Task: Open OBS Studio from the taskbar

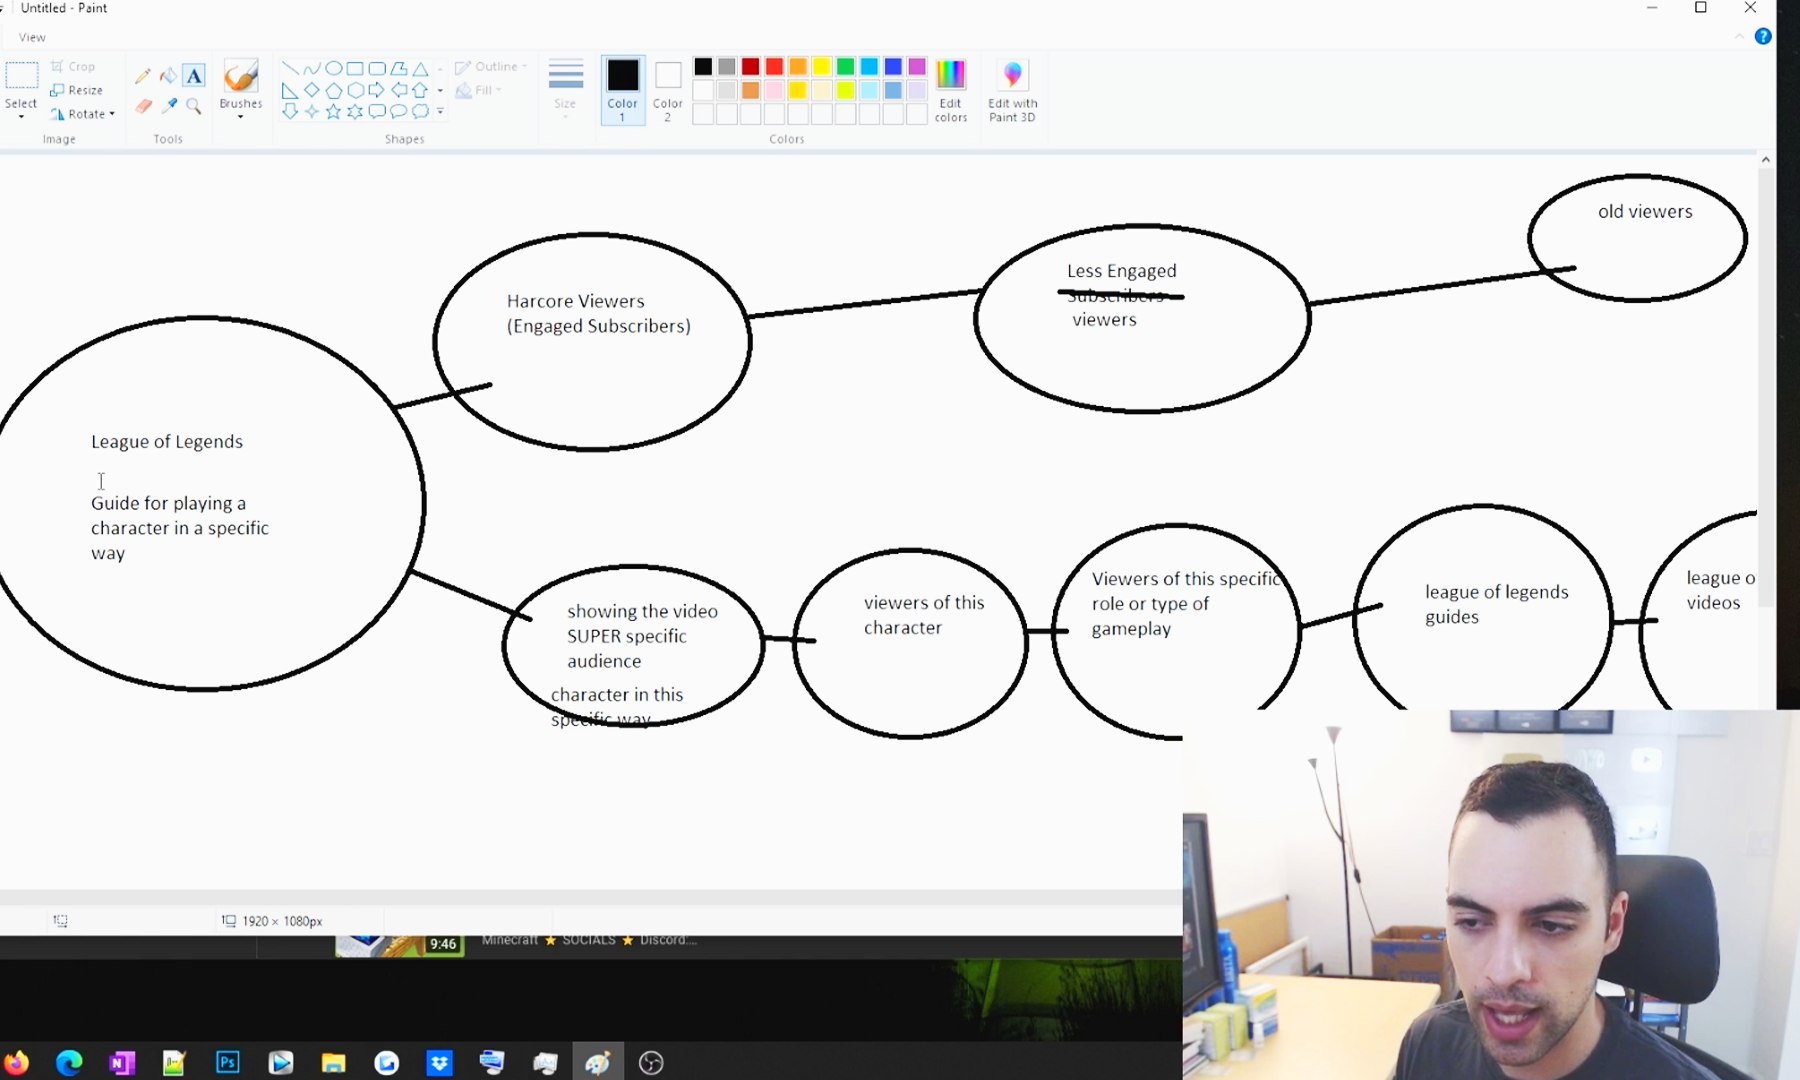Action: (651, 1062)
